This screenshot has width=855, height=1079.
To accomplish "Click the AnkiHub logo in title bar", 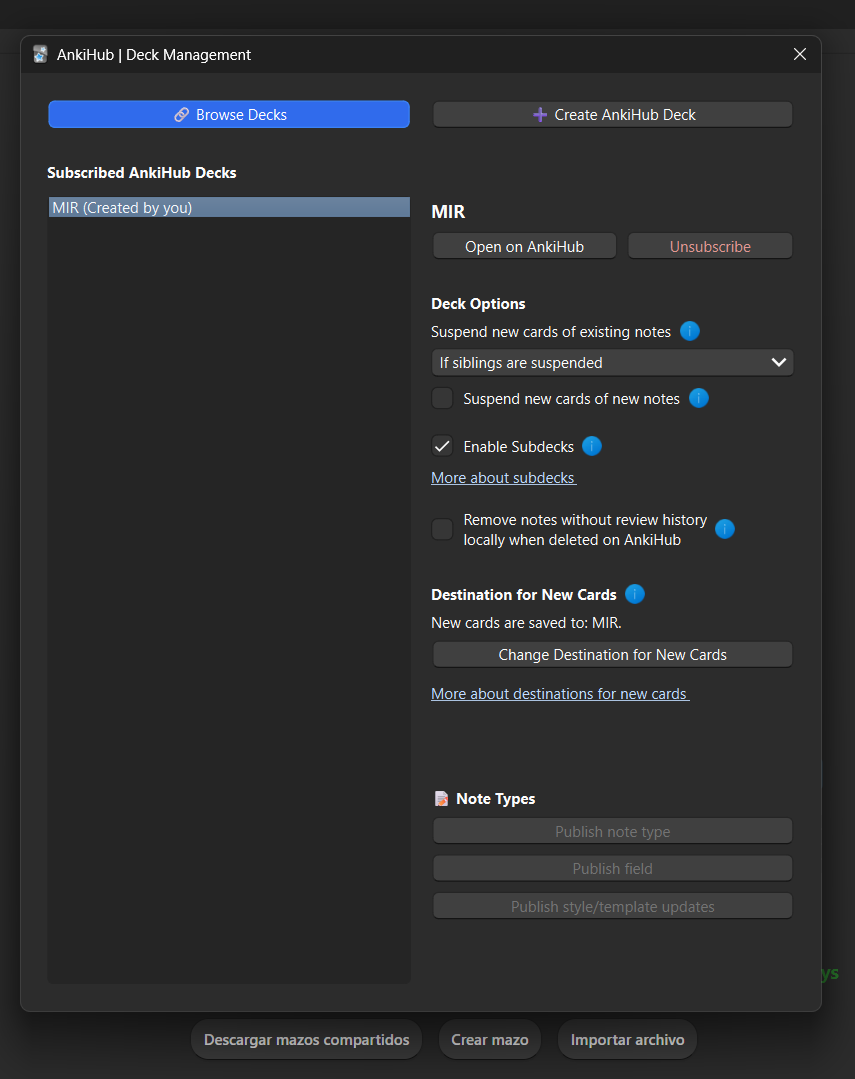I will click(x=41, y=54).
